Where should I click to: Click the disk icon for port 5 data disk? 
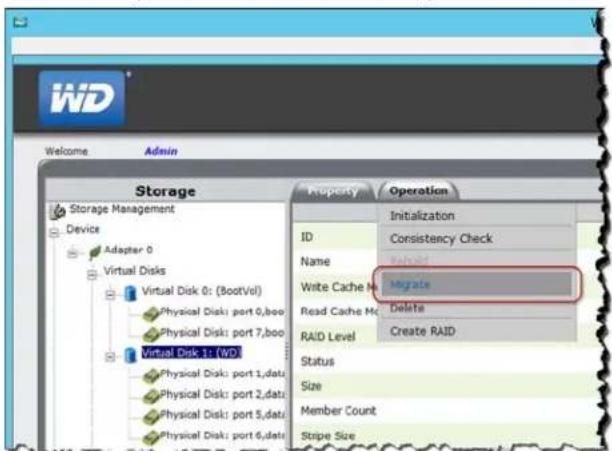151,417
